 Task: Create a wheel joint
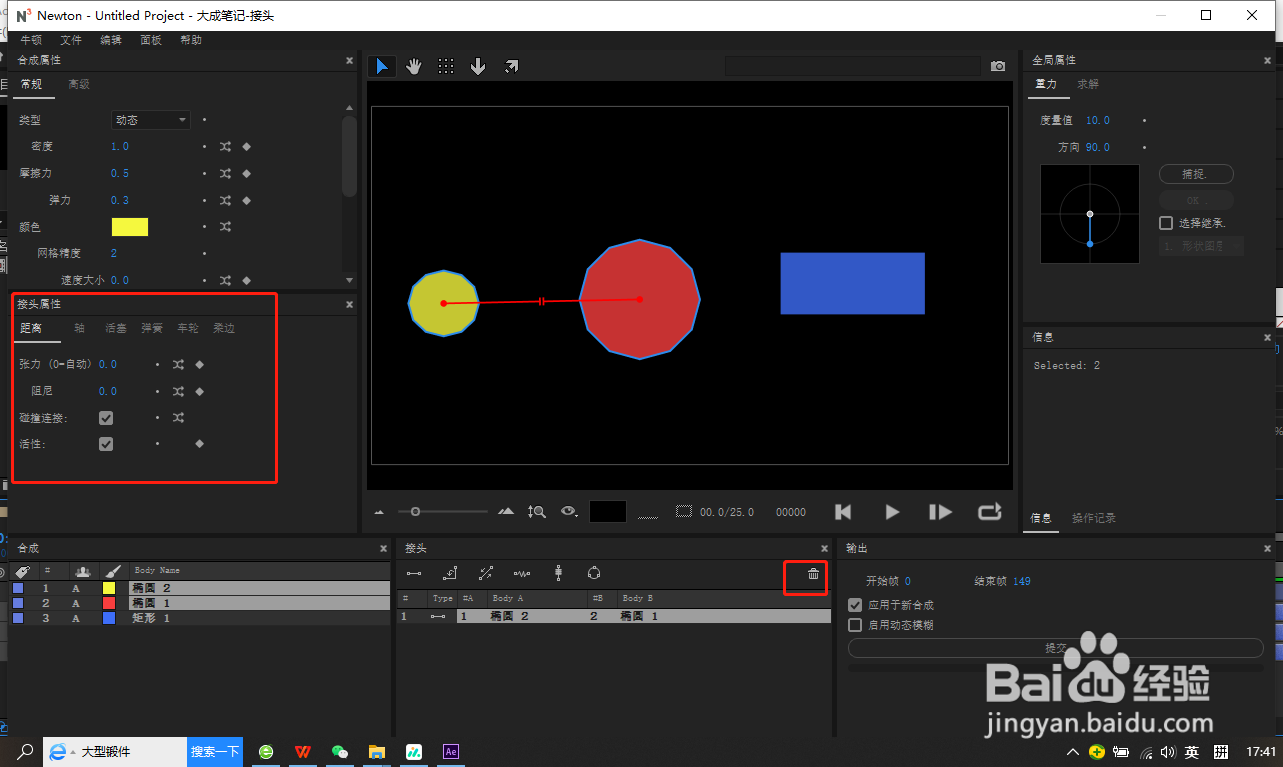[x=558, y=573]
